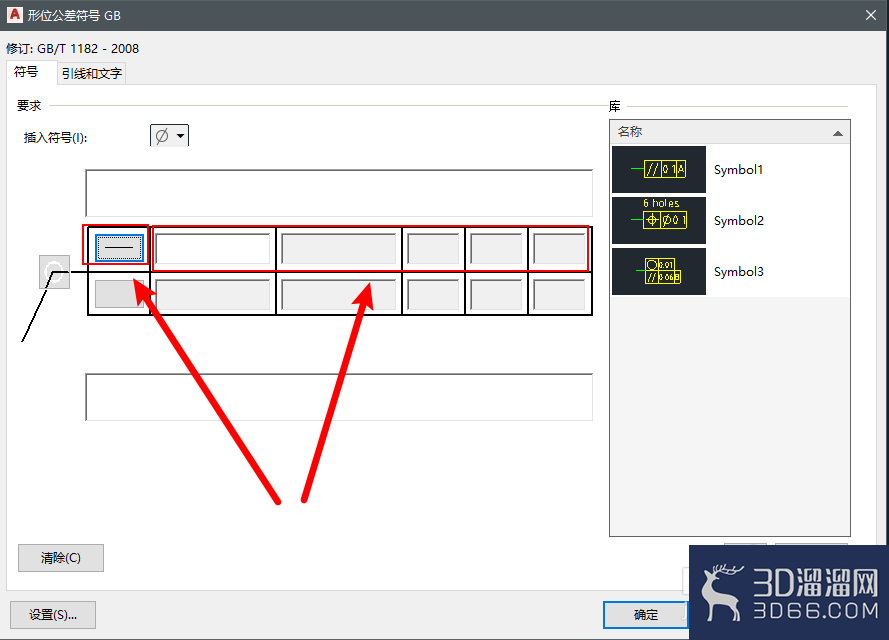The width and height of the screenshot is (889, 640).
Task: Click first-row third datum field
Action: [559, 249]
